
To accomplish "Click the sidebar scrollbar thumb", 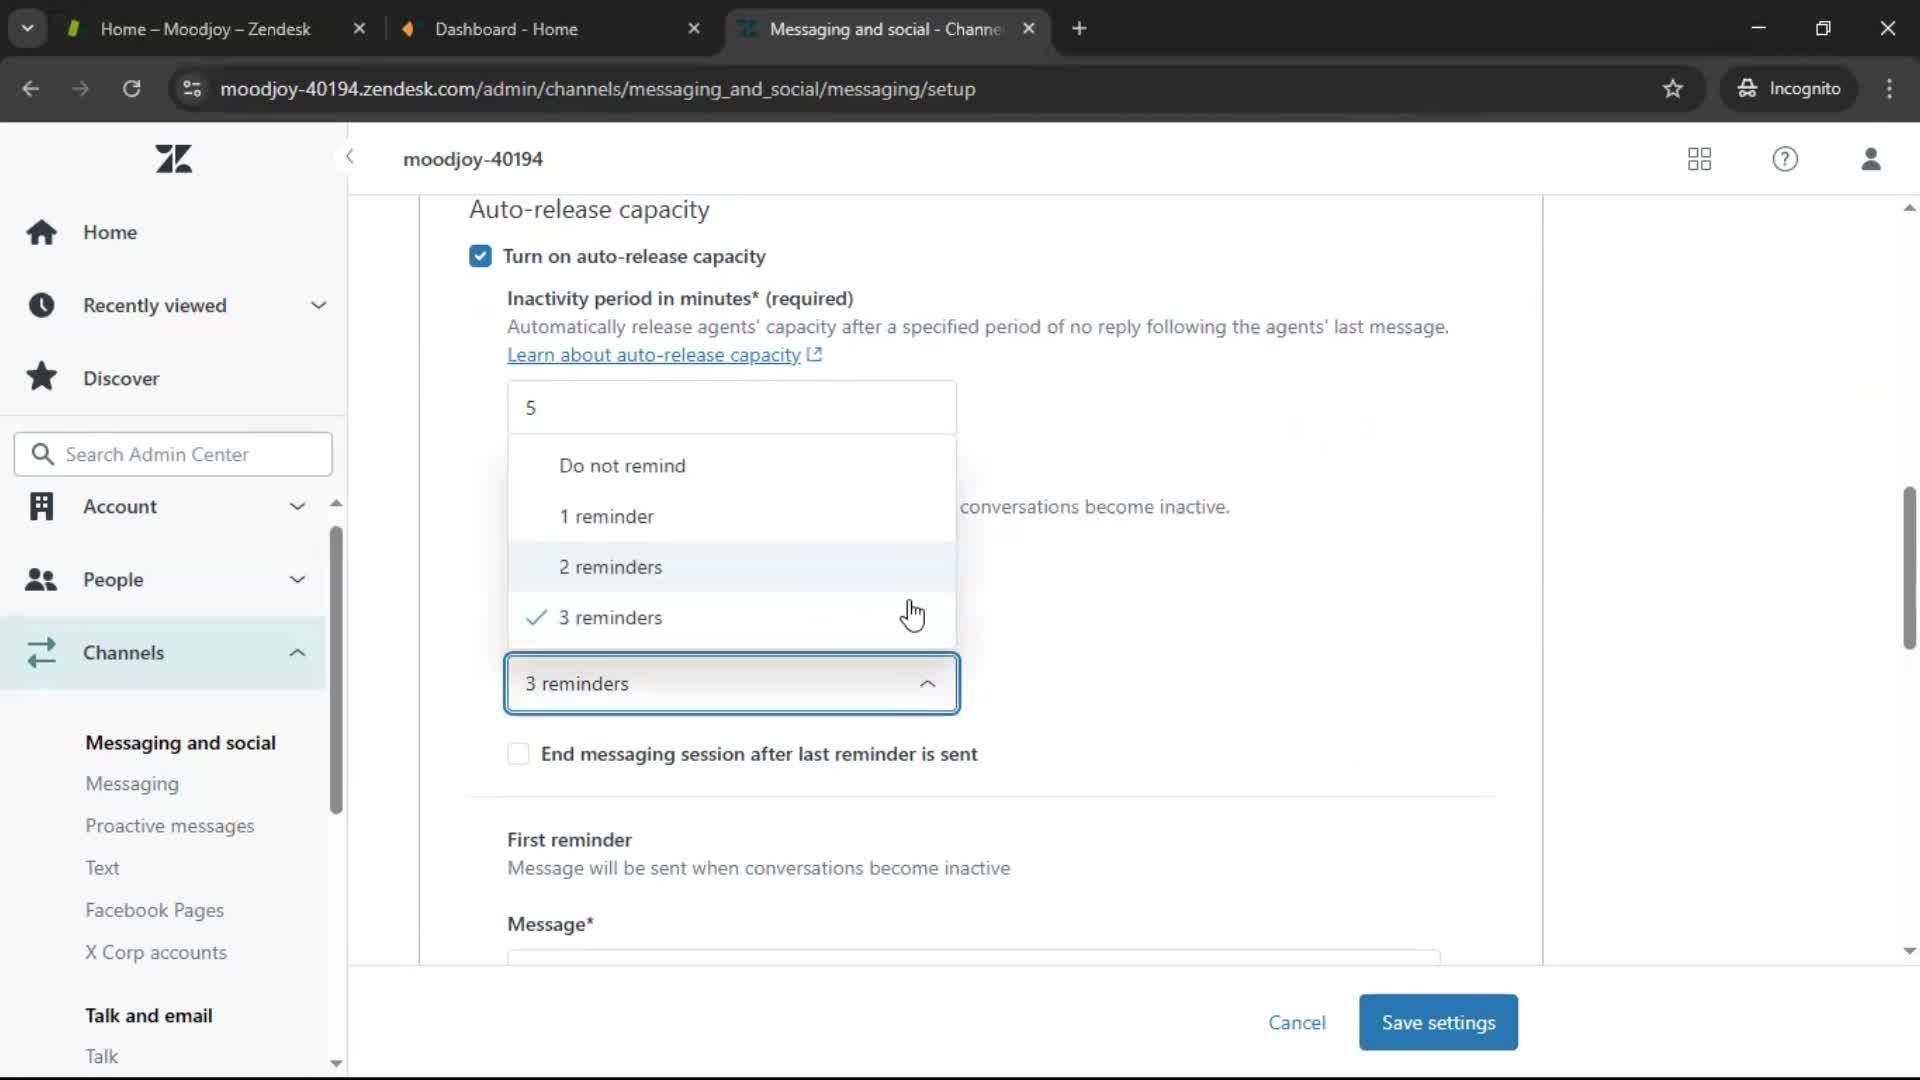I will (x=336, y=669).
